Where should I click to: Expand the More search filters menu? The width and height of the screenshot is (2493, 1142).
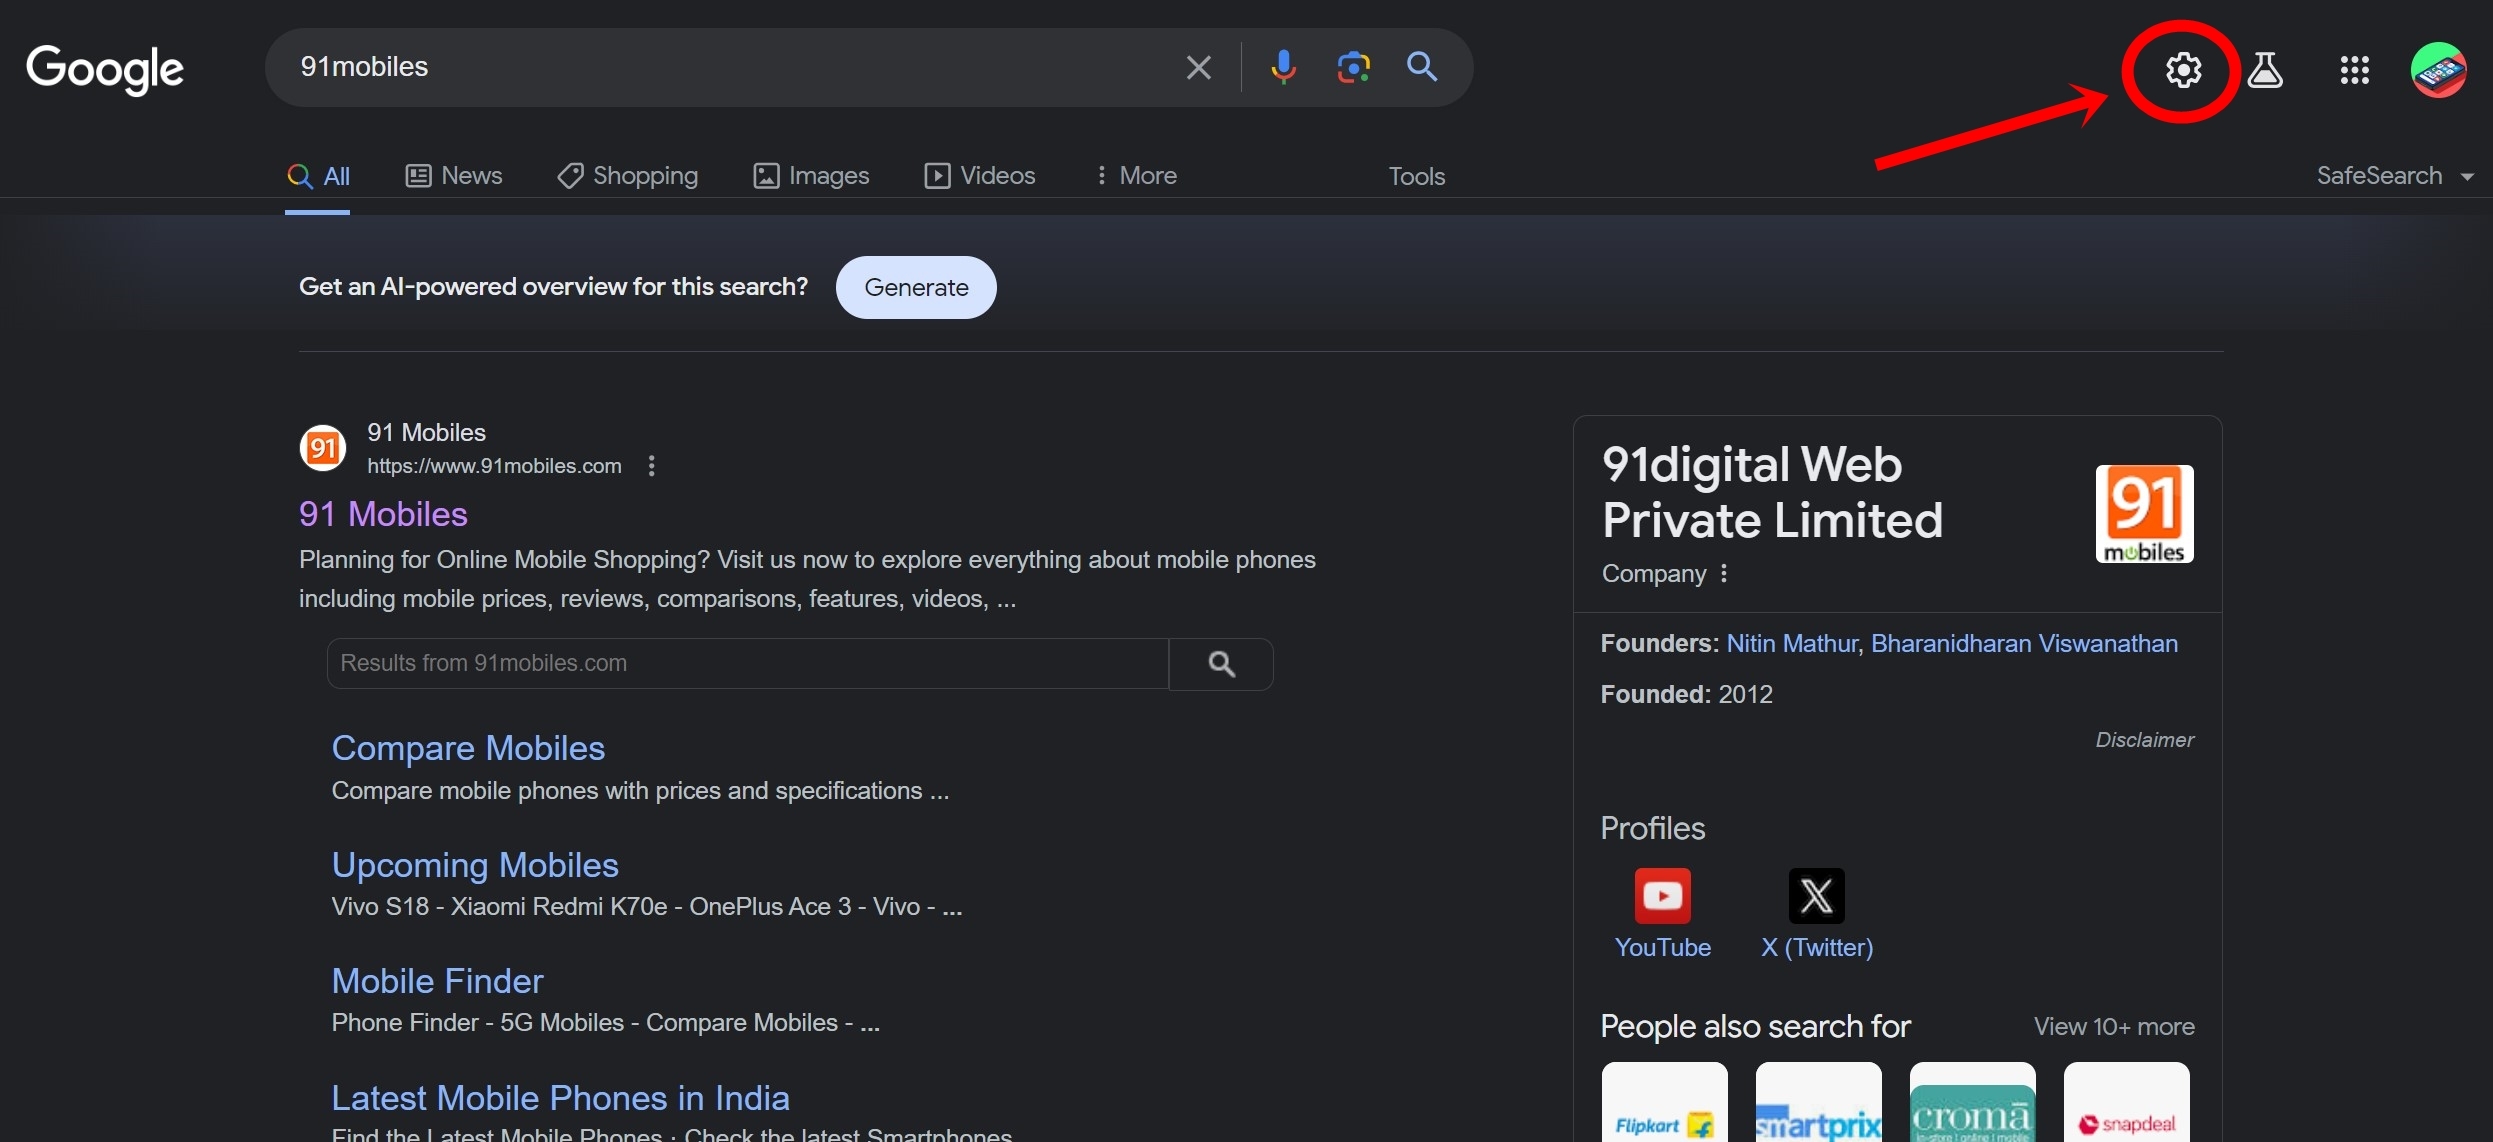[1136, 176]
